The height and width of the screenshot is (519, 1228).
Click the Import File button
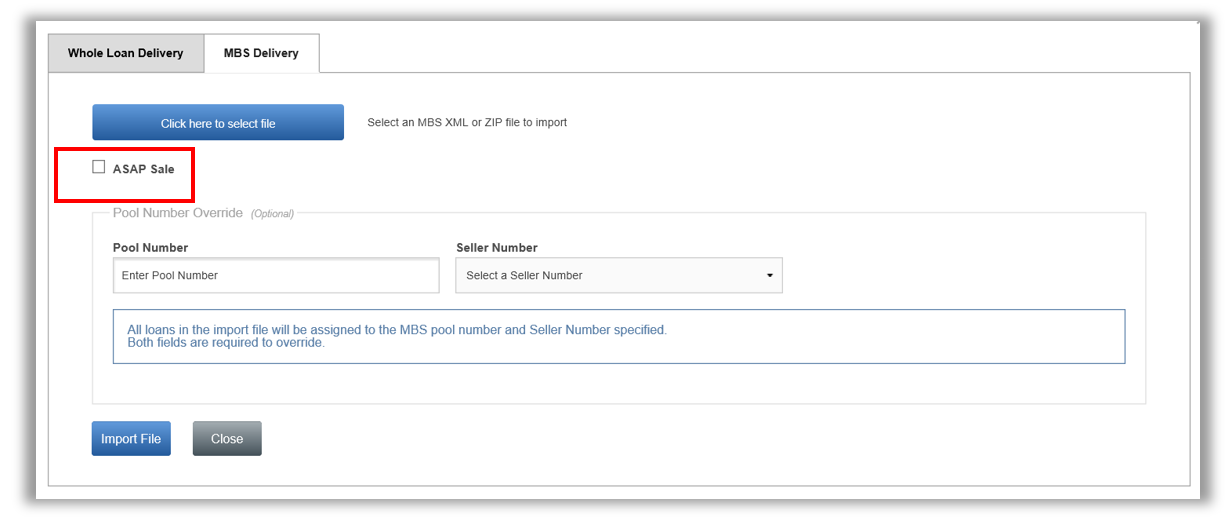(131, 439)
